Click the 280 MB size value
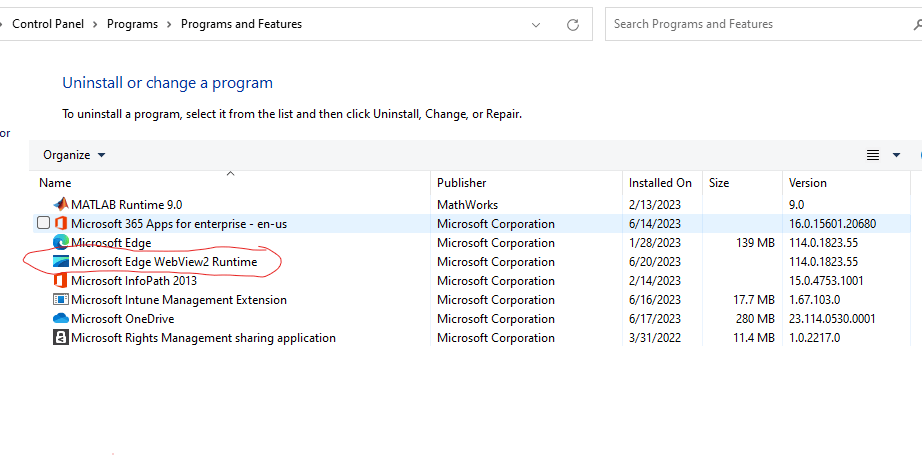The height and width of the screenshot is (455, 922). pos(755,319)
